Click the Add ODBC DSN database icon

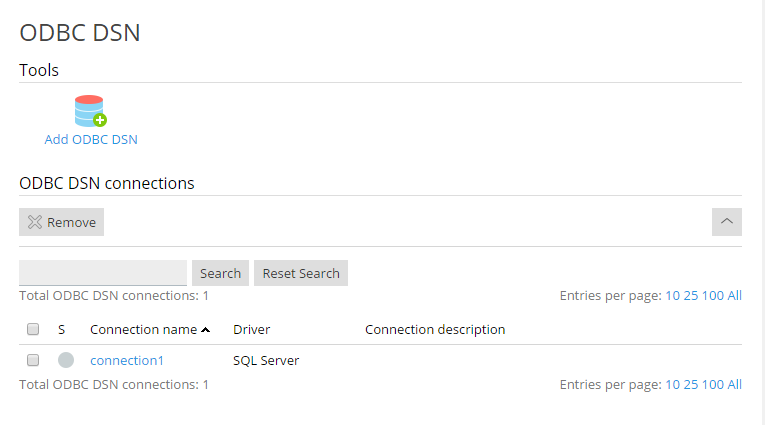pos(90,111)
